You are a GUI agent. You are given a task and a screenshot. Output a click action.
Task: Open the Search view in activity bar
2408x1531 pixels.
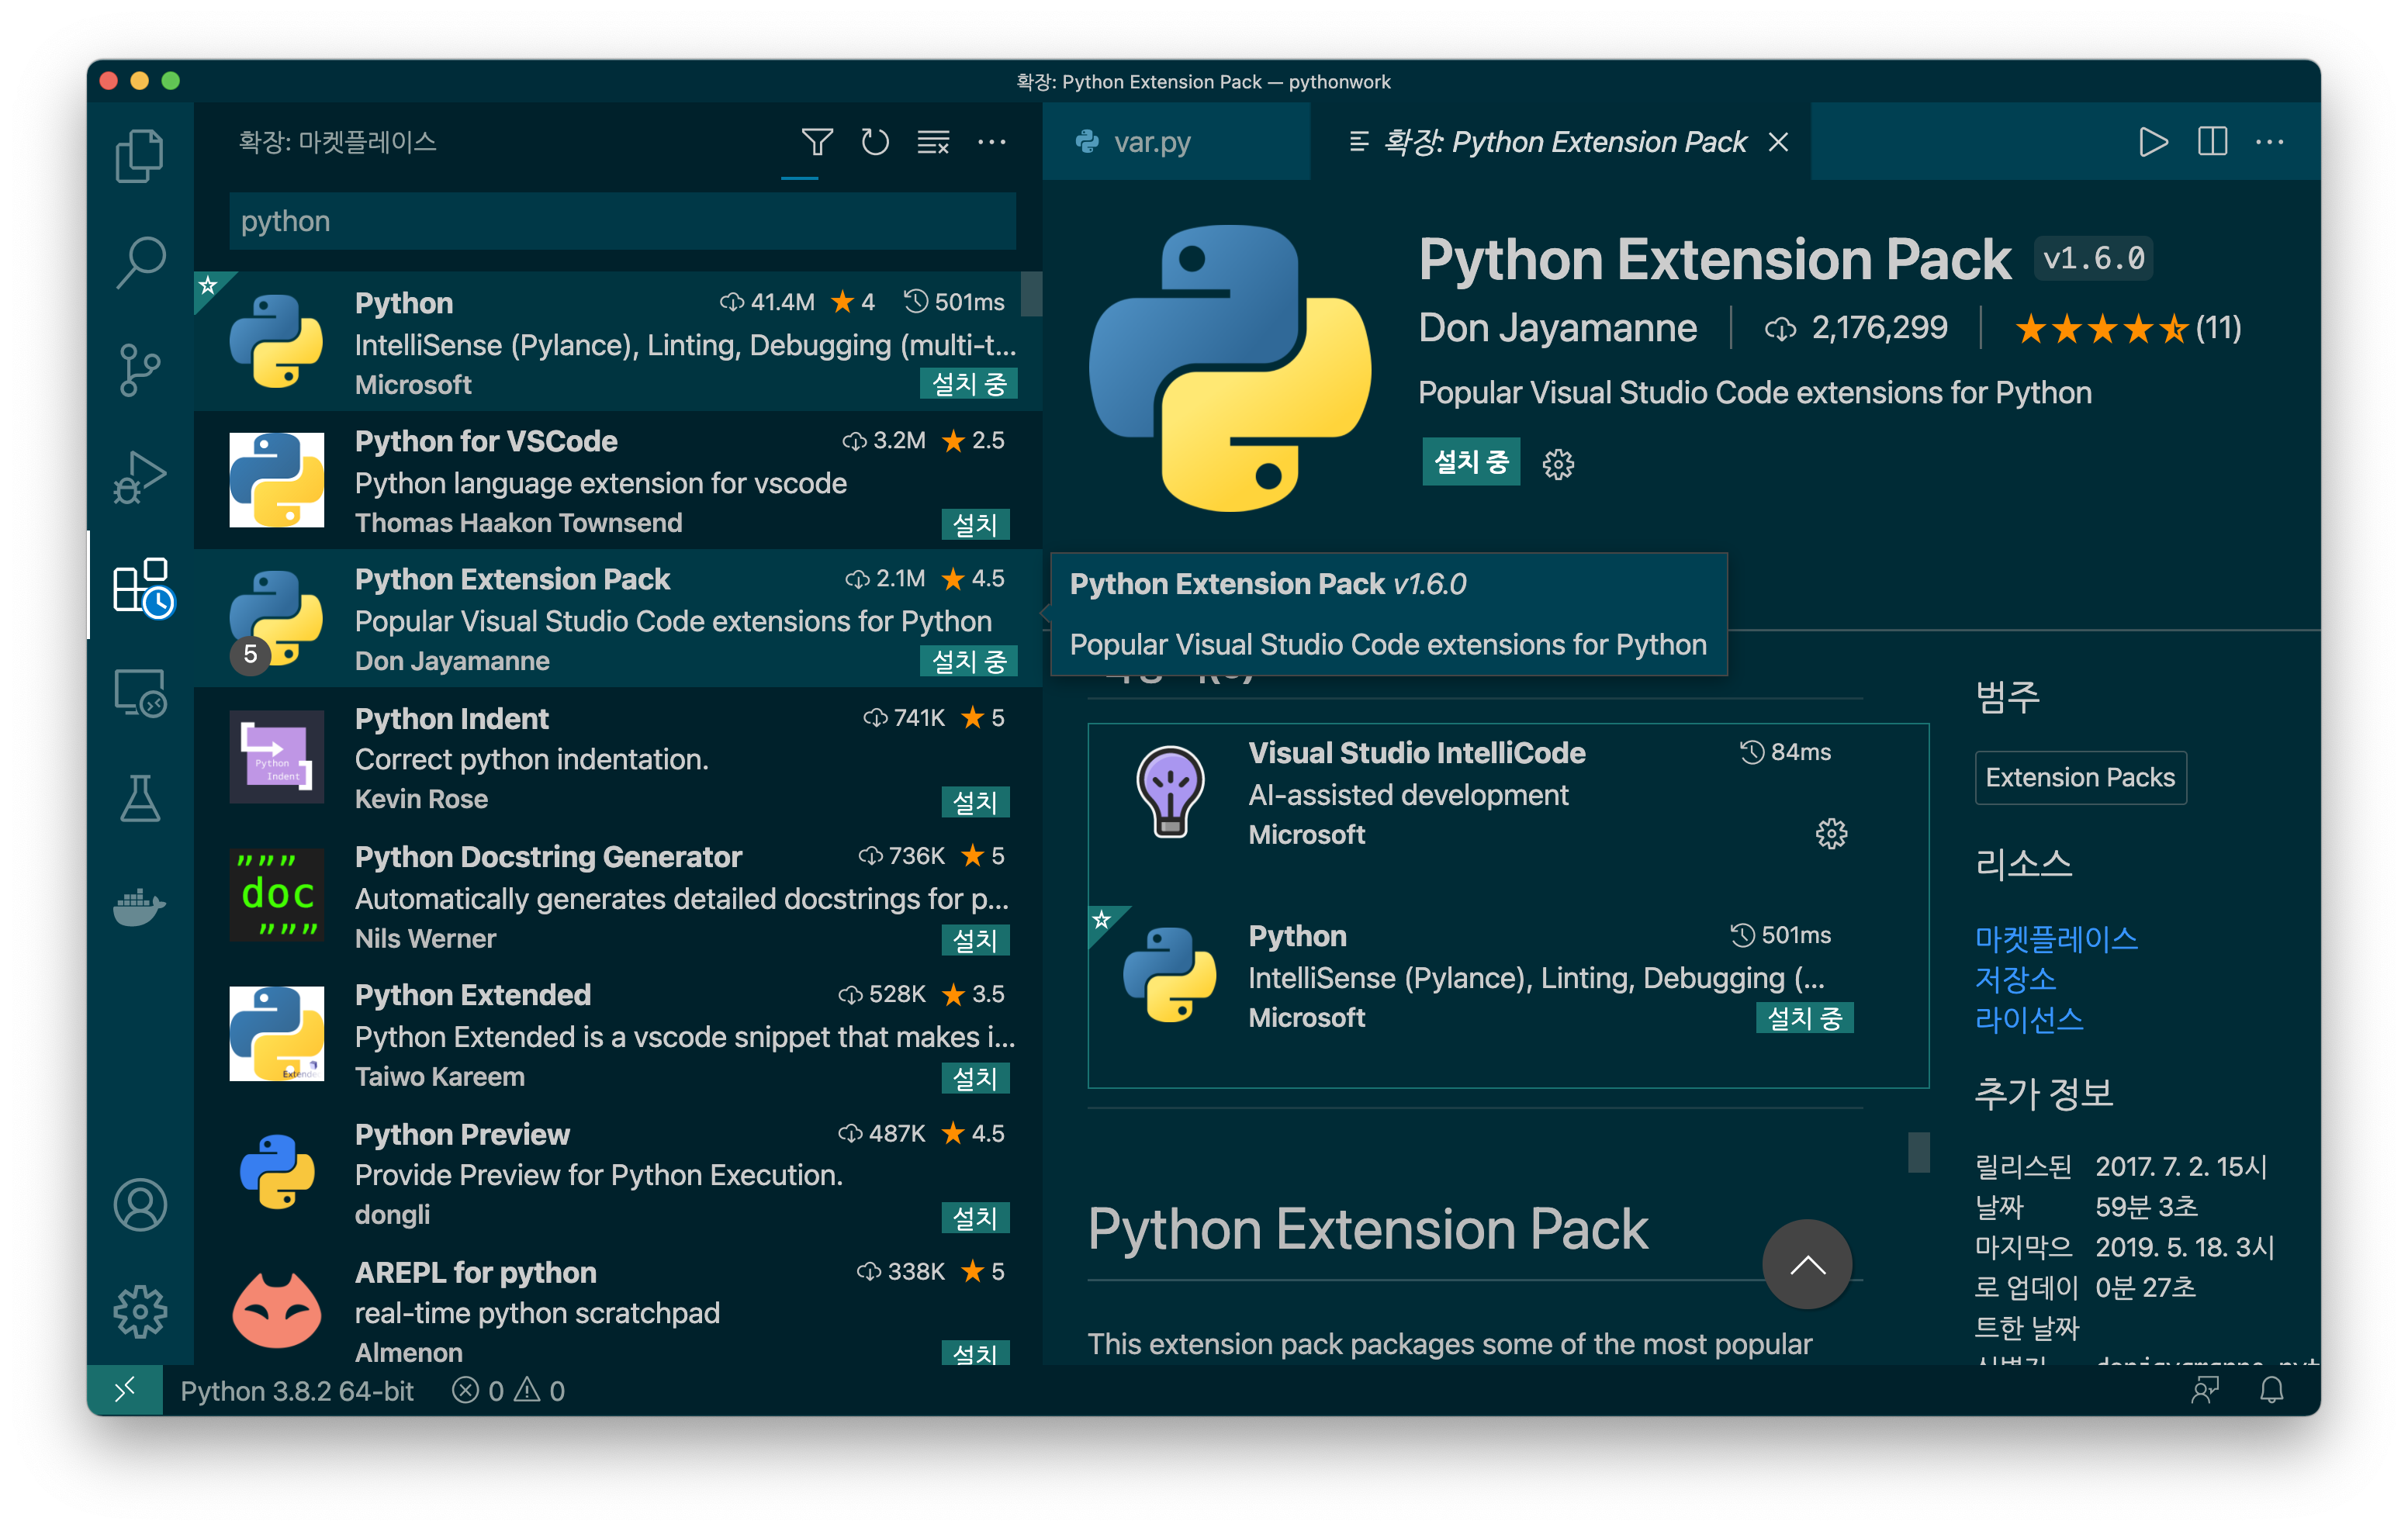click(140, 262)
